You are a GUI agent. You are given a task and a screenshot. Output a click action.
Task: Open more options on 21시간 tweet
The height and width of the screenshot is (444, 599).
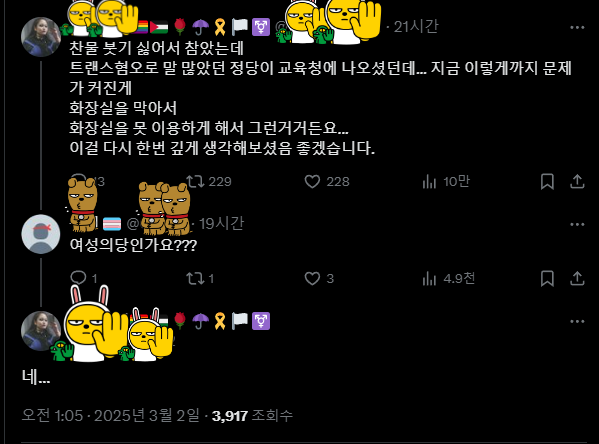point(577,28)
